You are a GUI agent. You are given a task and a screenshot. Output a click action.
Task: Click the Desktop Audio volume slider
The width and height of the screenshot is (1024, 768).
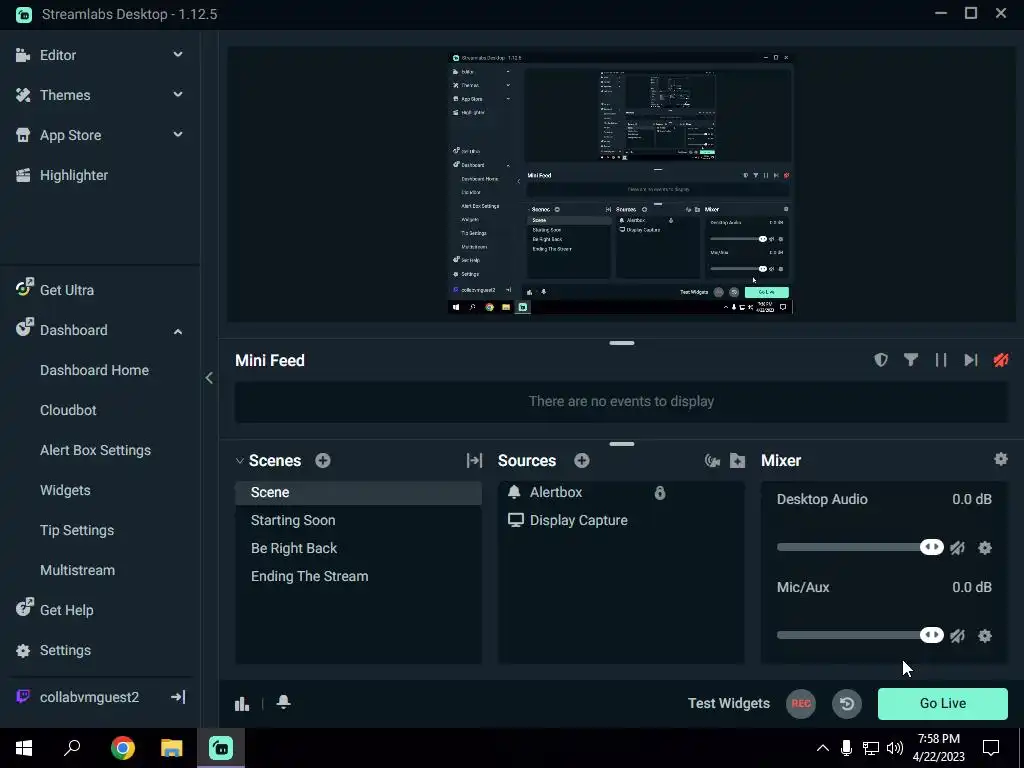pyautogui.click(x=859, y=547)
